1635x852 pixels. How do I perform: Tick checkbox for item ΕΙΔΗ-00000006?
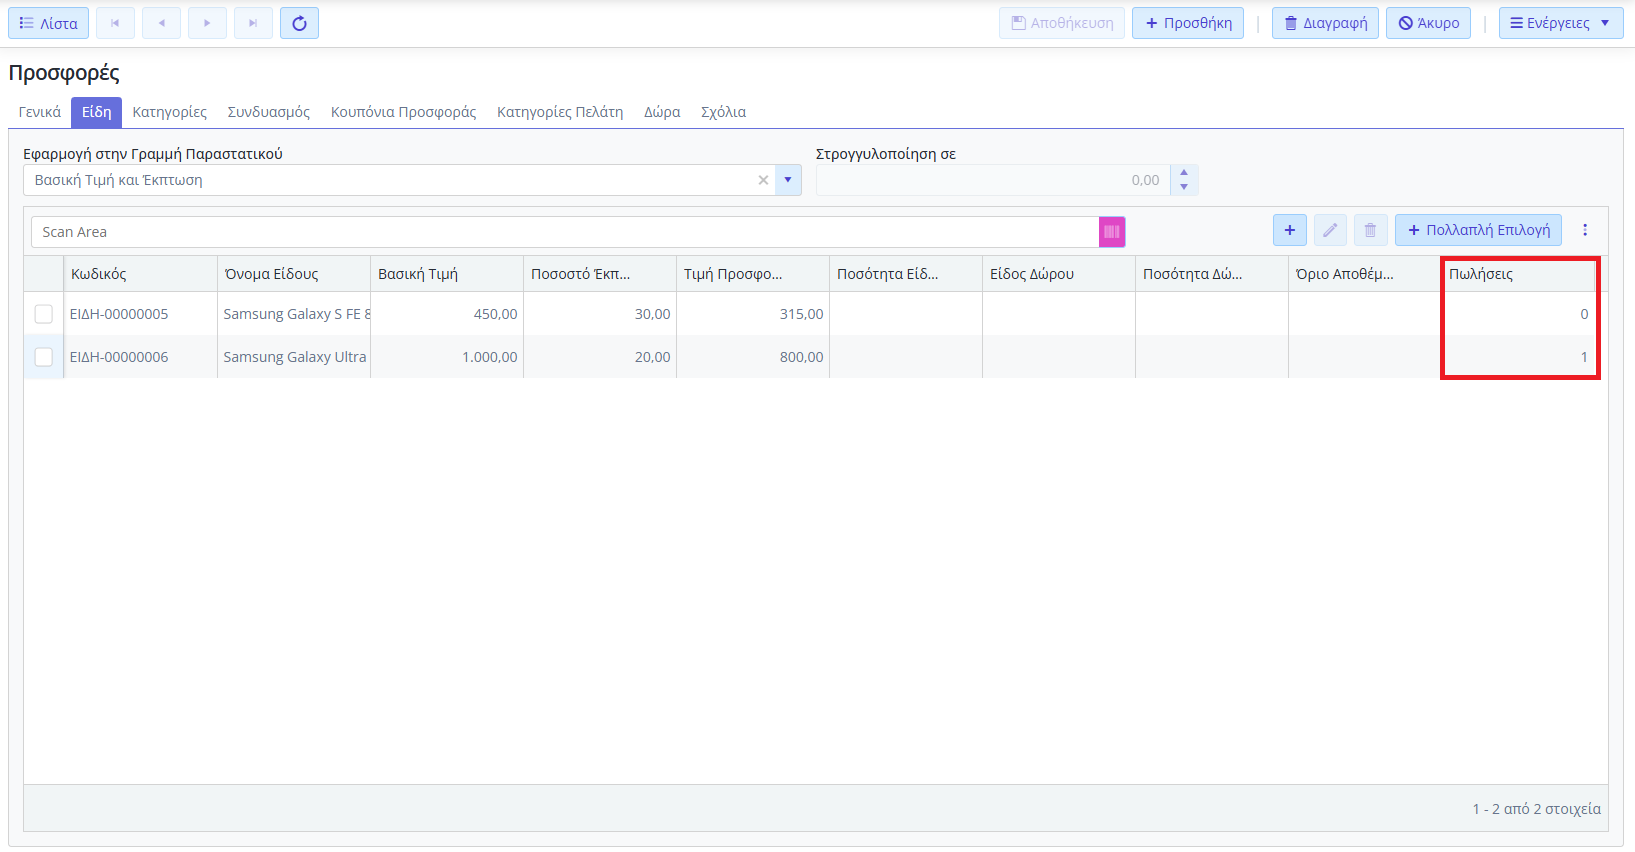(x=44, y=357)
